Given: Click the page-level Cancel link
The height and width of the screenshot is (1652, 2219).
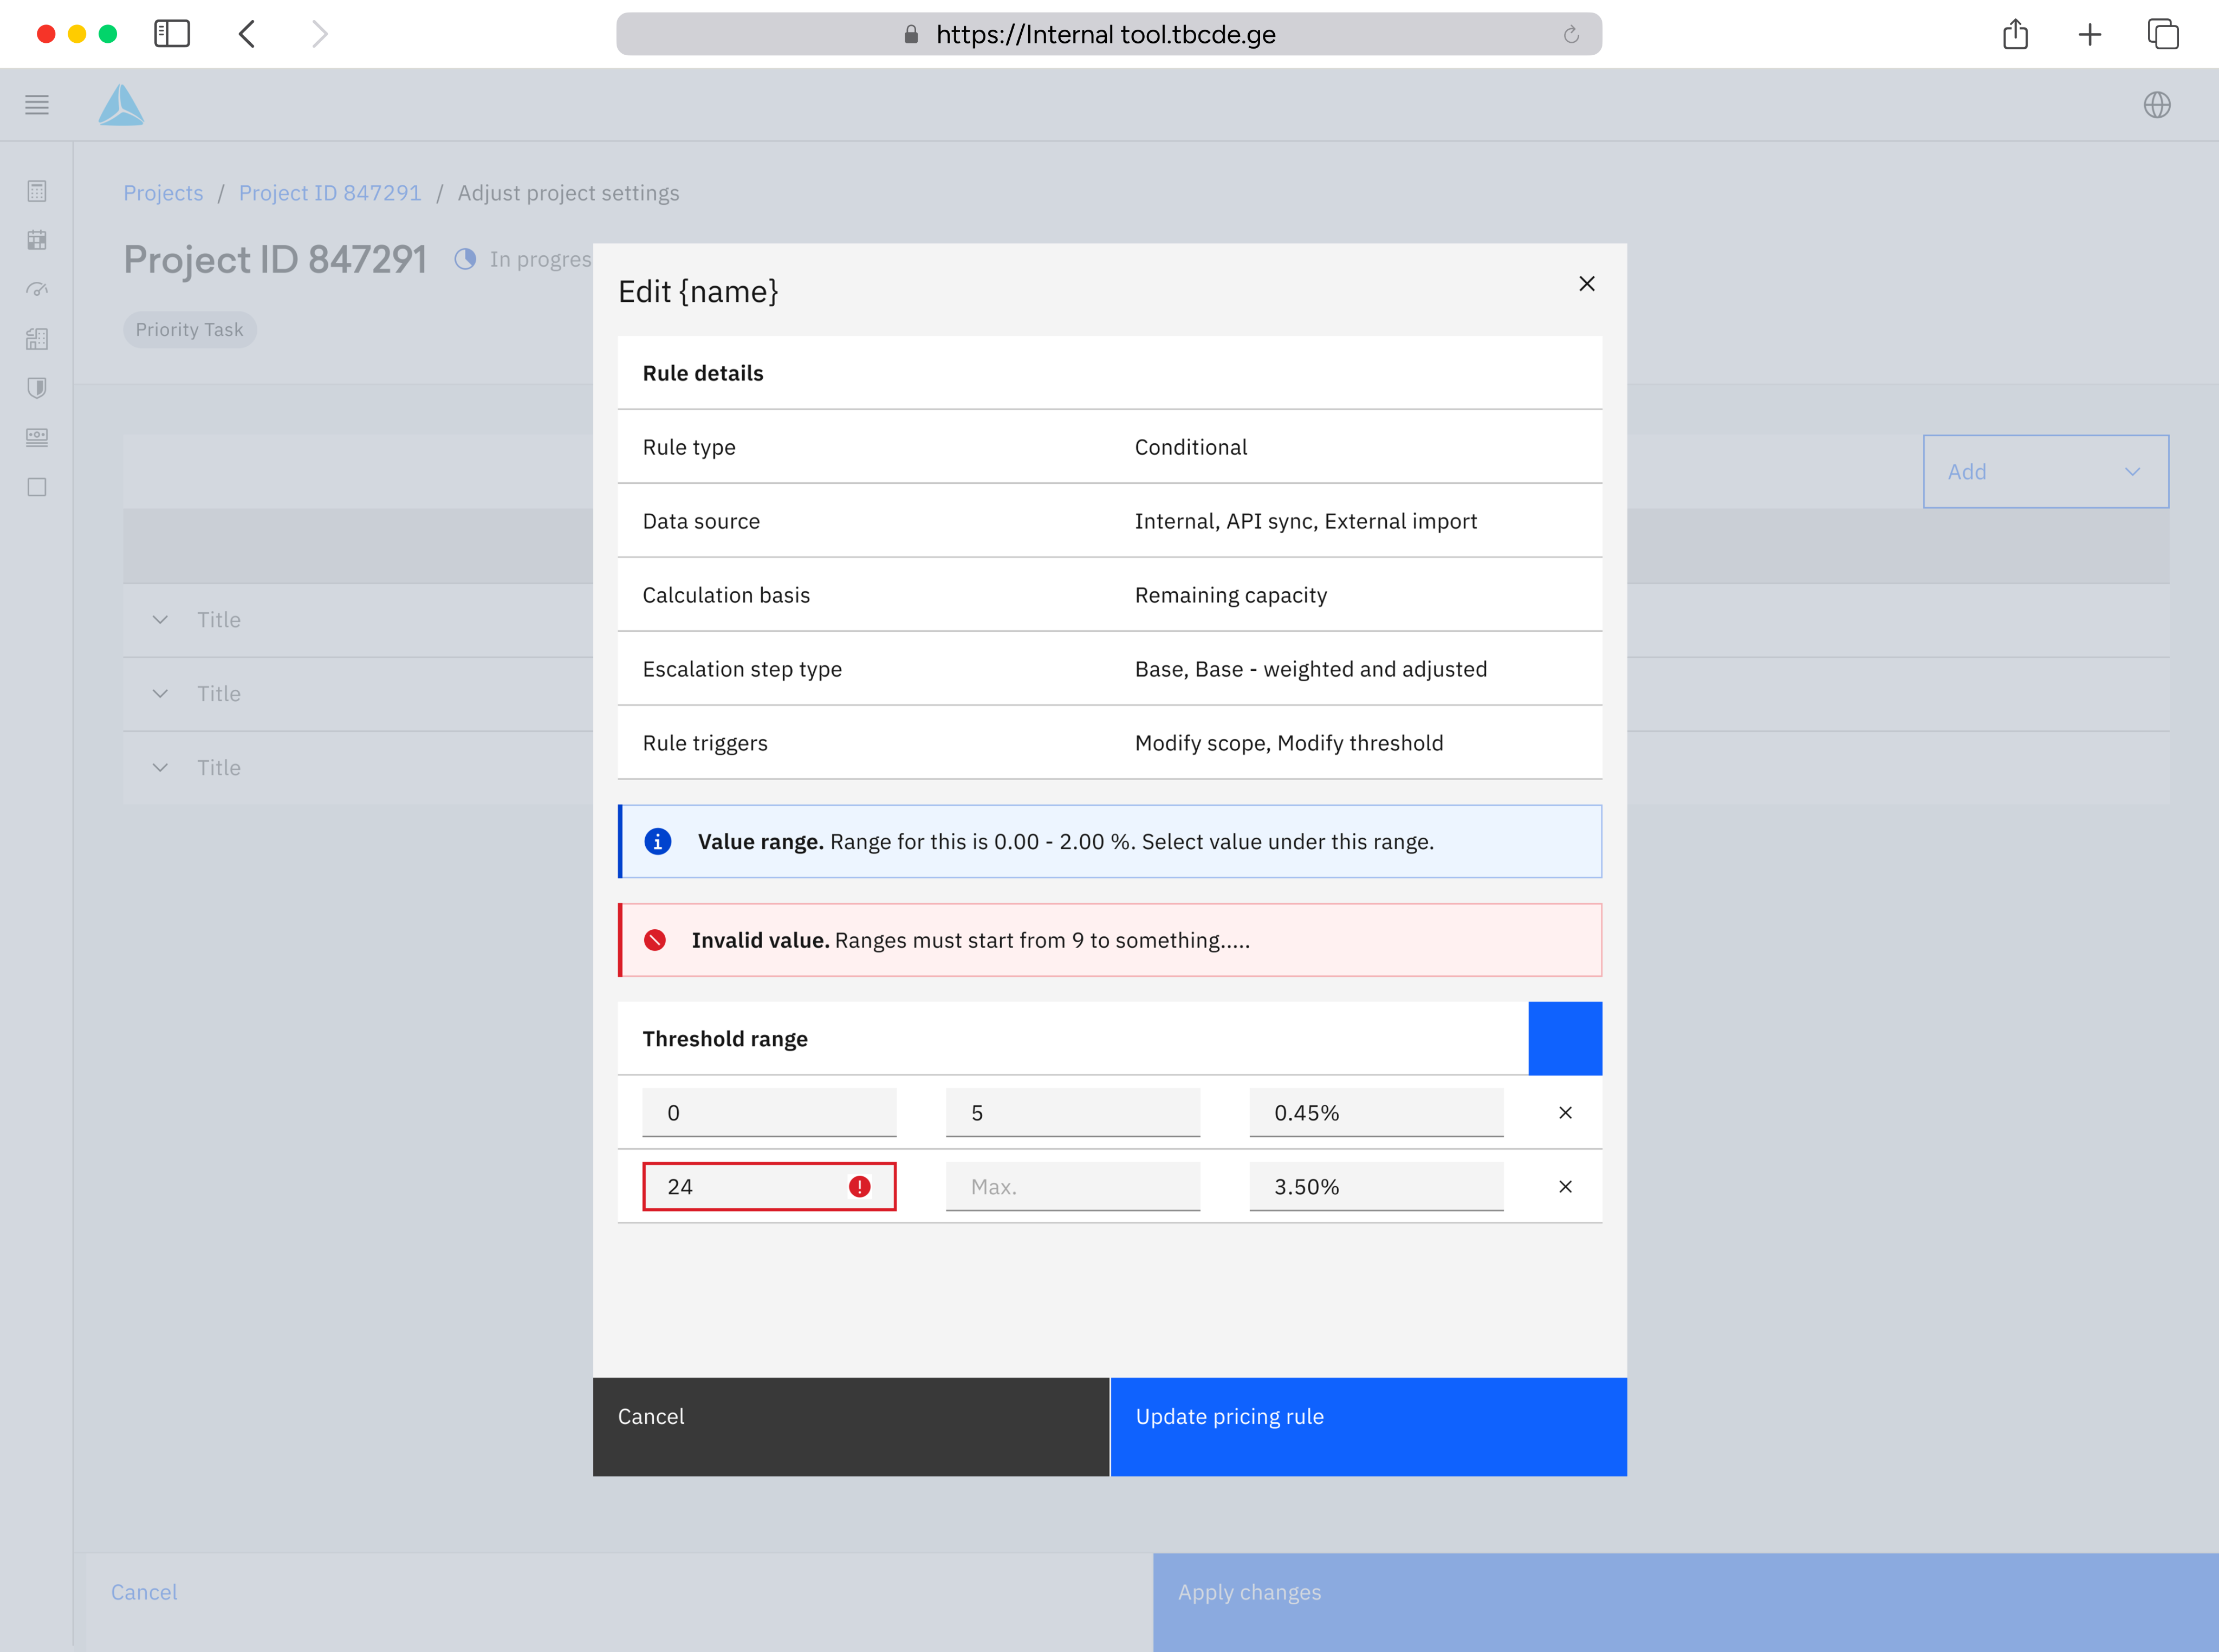Looking at the screenshot, I should (x=144, y=1592).
